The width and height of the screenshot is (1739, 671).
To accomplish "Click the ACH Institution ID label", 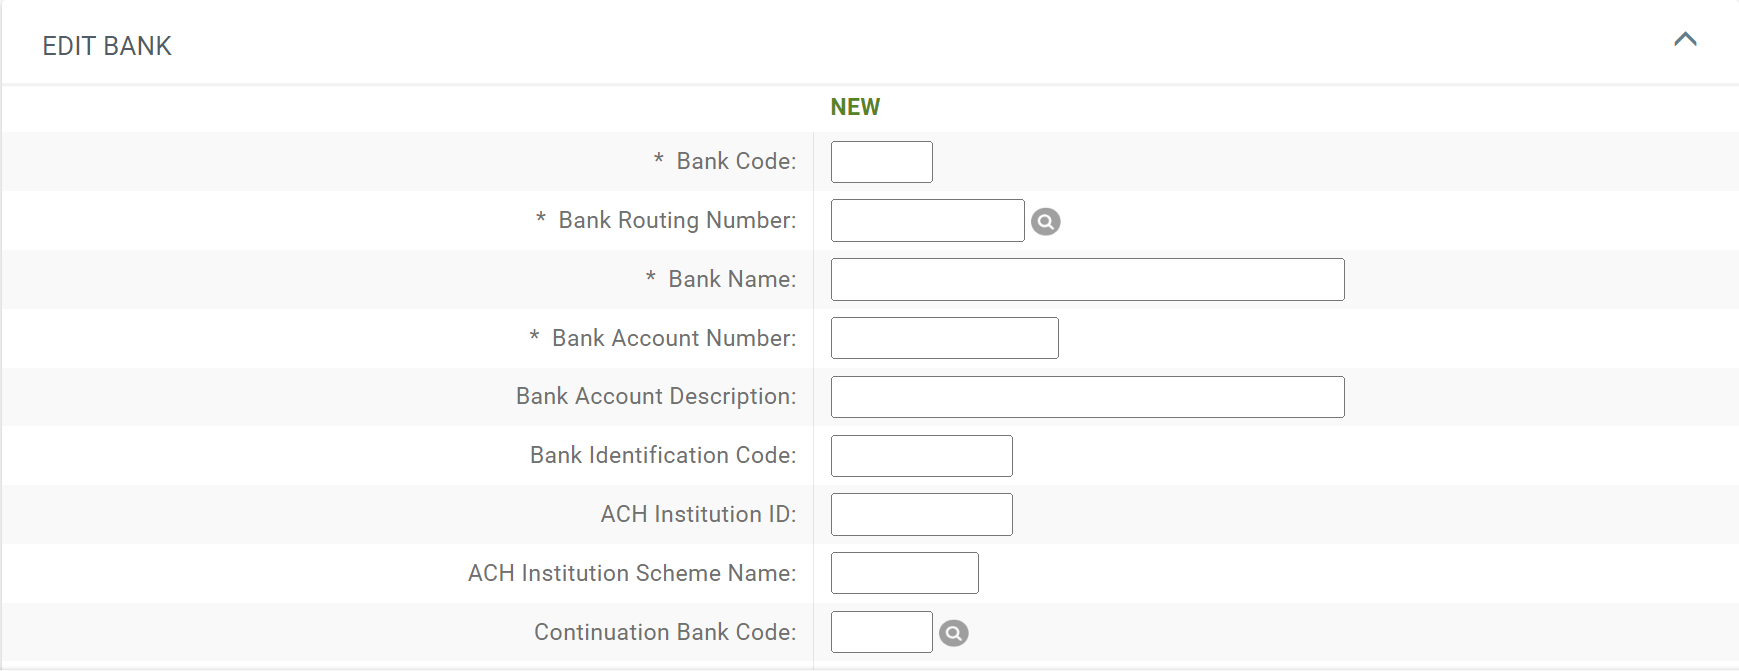I will (697, 514).
